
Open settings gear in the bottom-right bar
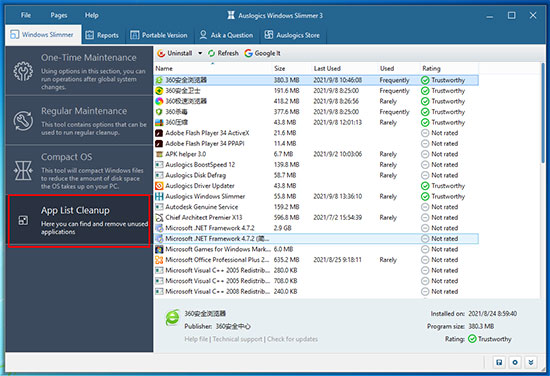coord(515,362)
